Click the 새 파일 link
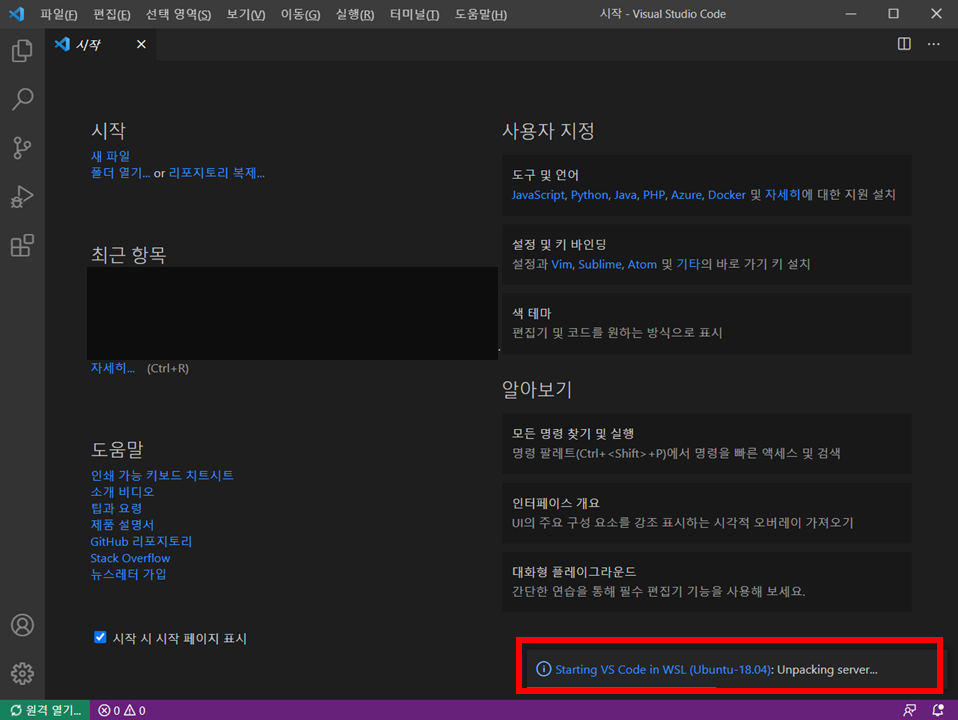 tap(110, 156)
